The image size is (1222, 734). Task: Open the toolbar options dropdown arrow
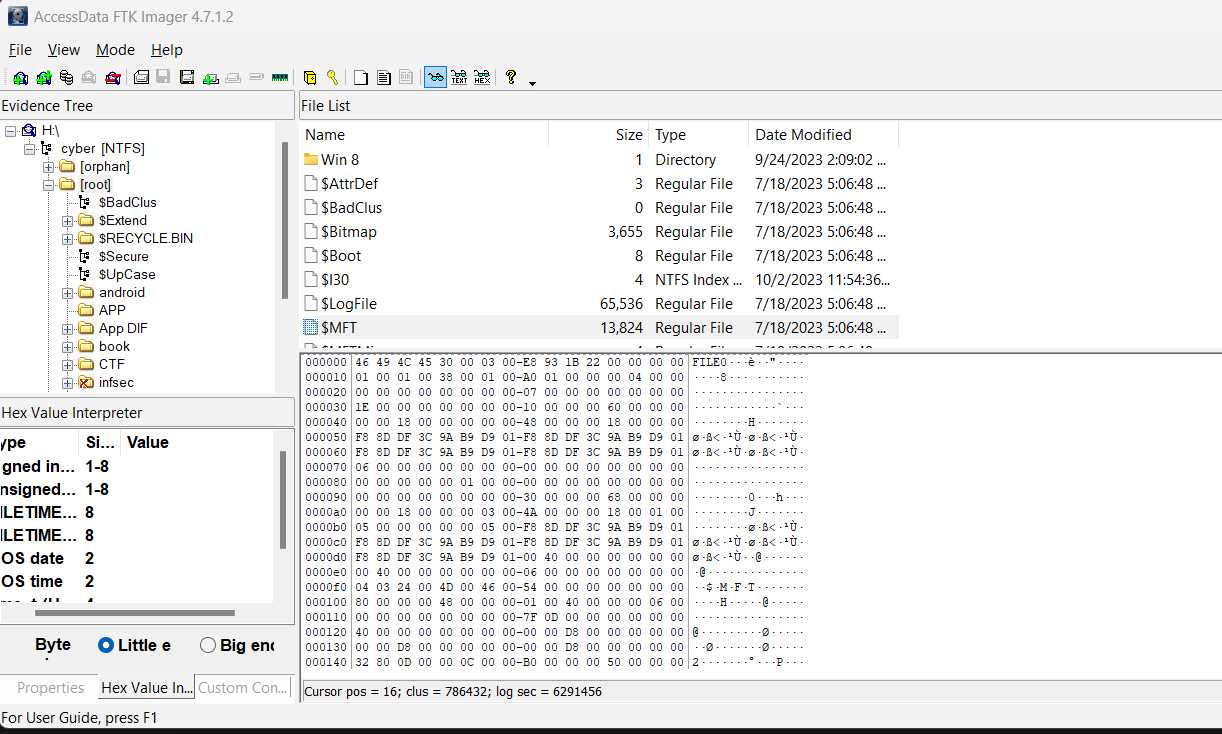point(532,82)
